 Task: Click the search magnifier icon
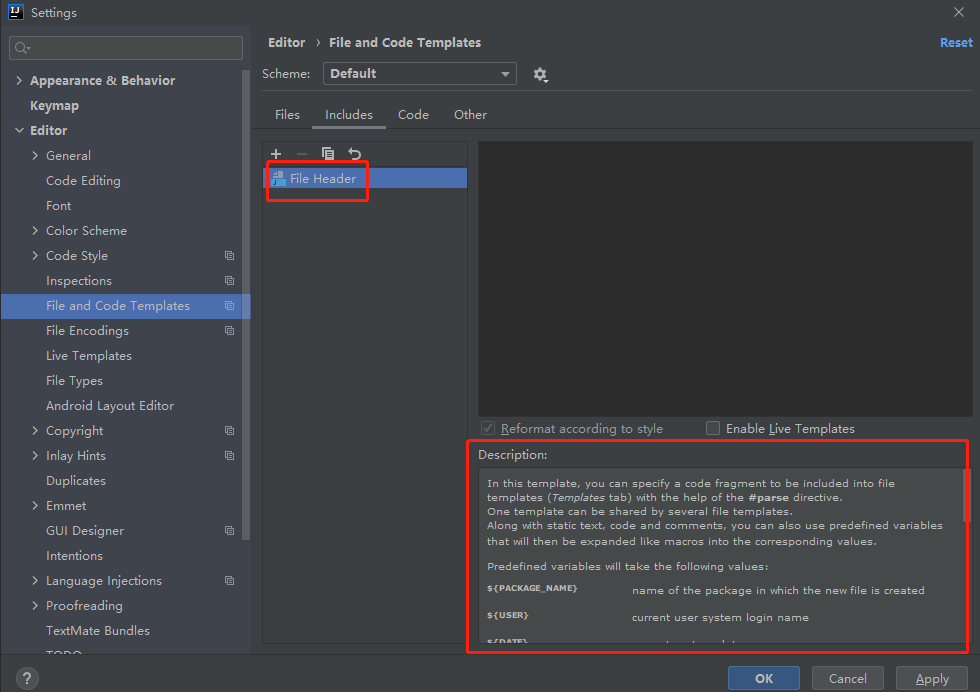pyautogui.click(x=22, y=48)
